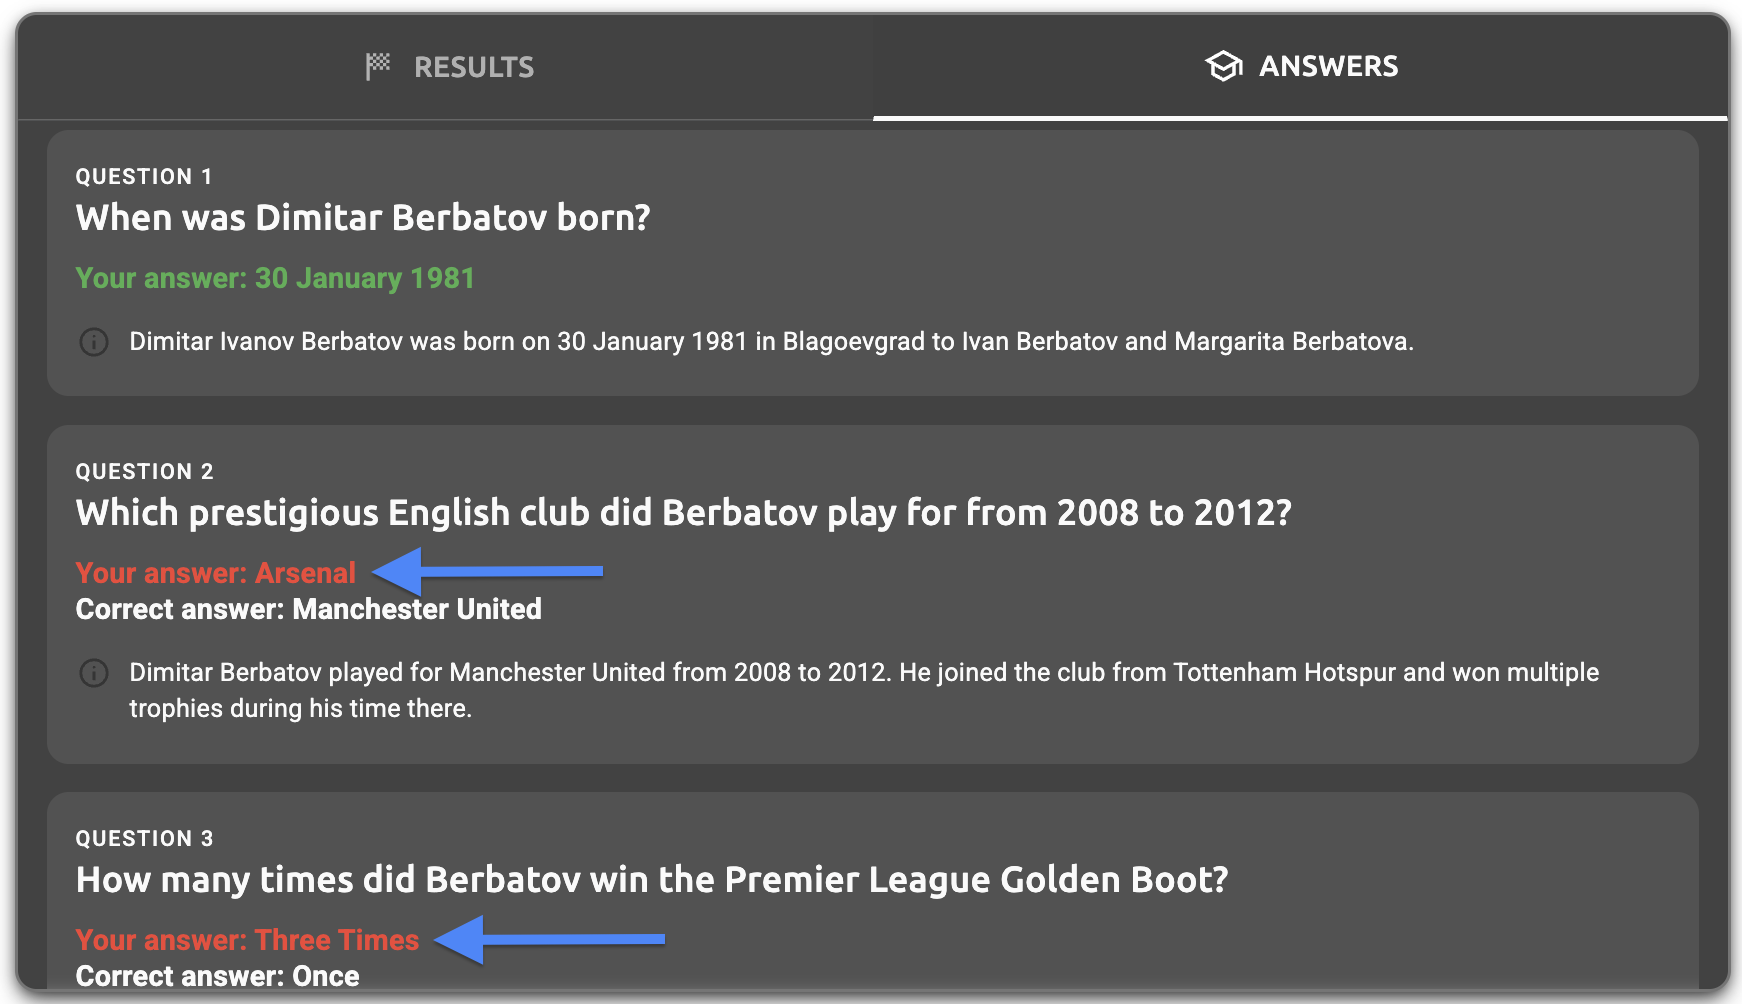Click the info icon under Question 2
The width and height of the screenshot is (1742, 1004).
(94, 673)
